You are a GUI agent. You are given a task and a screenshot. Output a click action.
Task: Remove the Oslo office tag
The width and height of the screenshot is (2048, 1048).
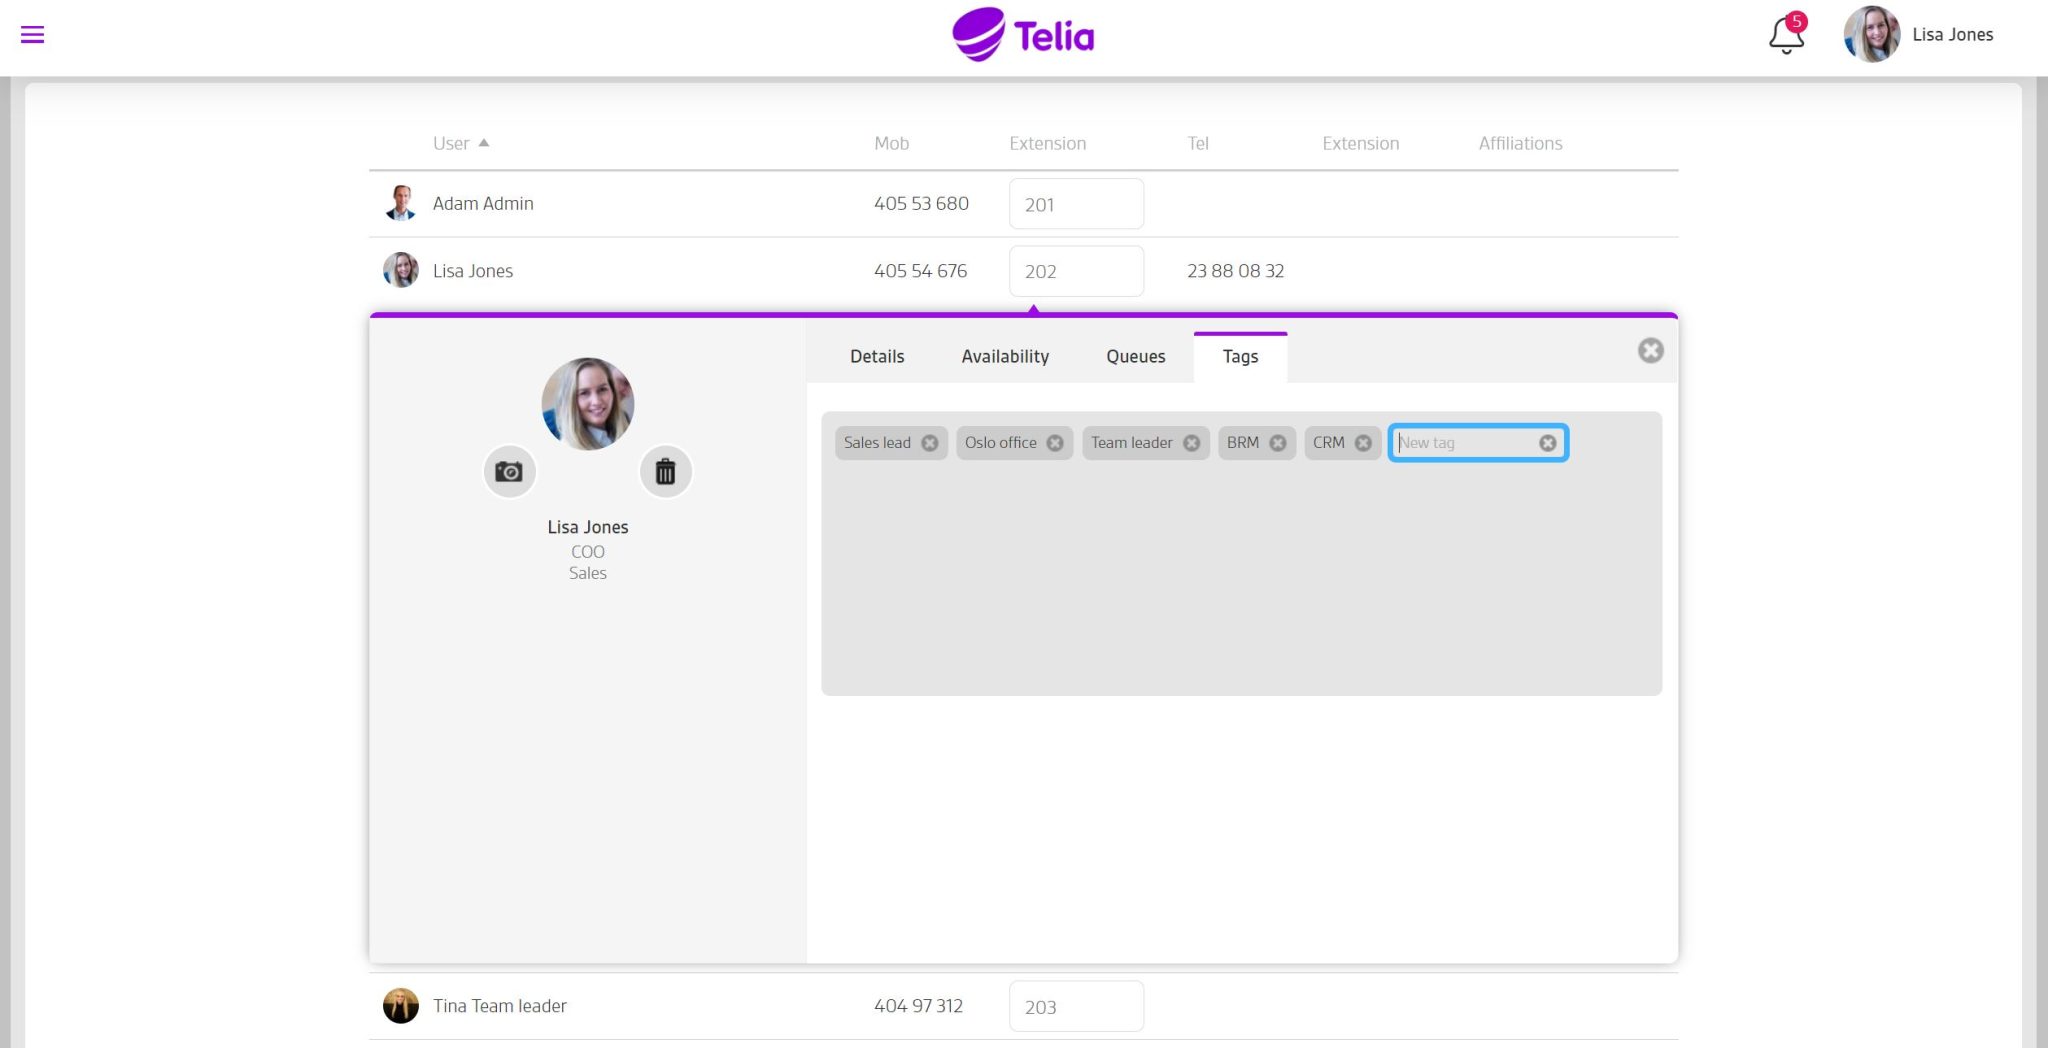coord(1055,442)
